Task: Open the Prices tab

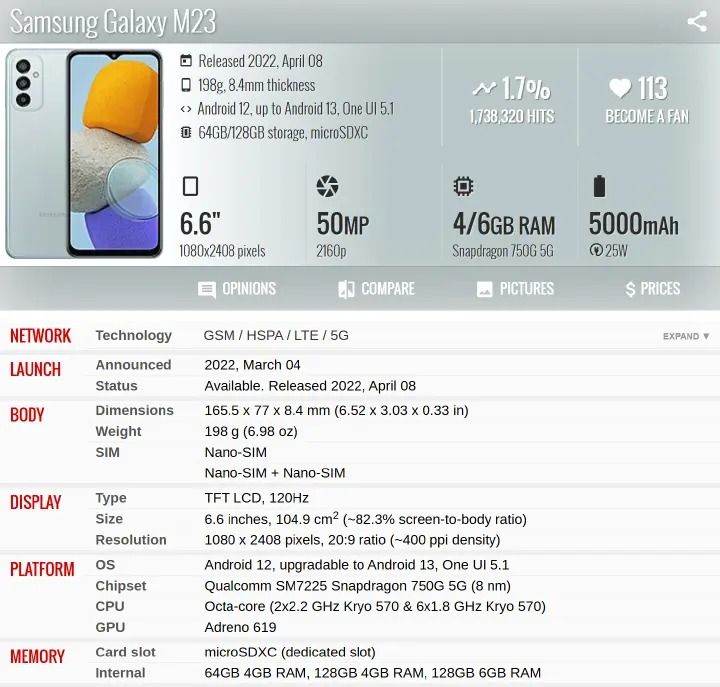Action: [x=652, y=289]
